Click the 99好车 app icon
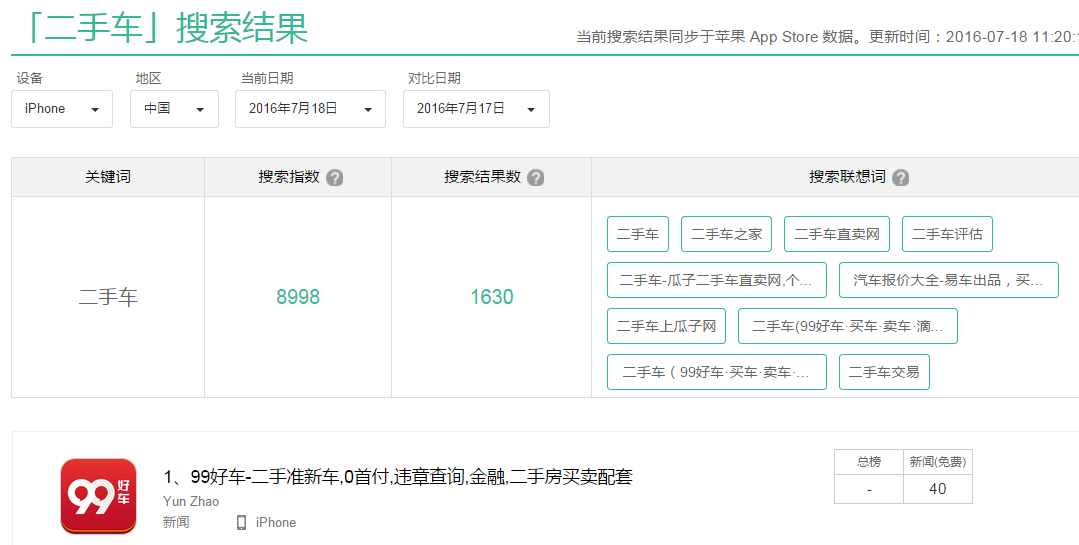 (x=98, y=496)
